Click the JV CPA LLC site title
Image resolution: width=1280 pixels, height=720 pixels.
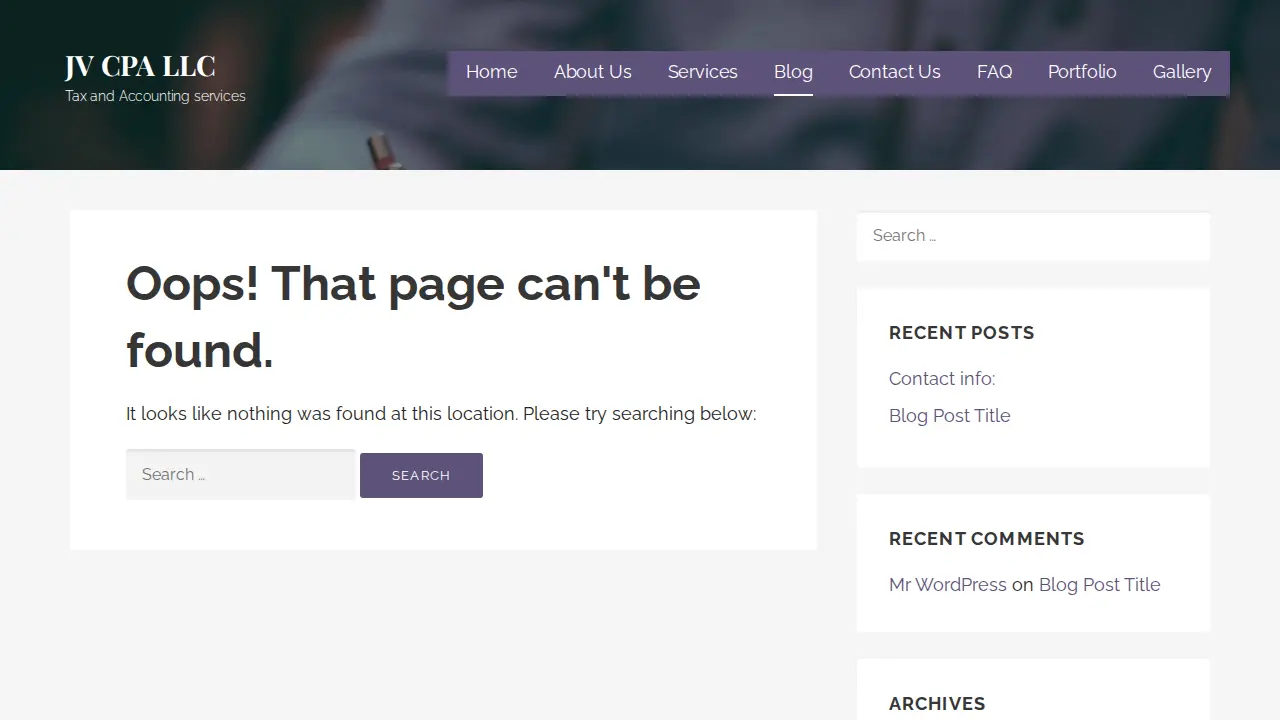[140, 66]
